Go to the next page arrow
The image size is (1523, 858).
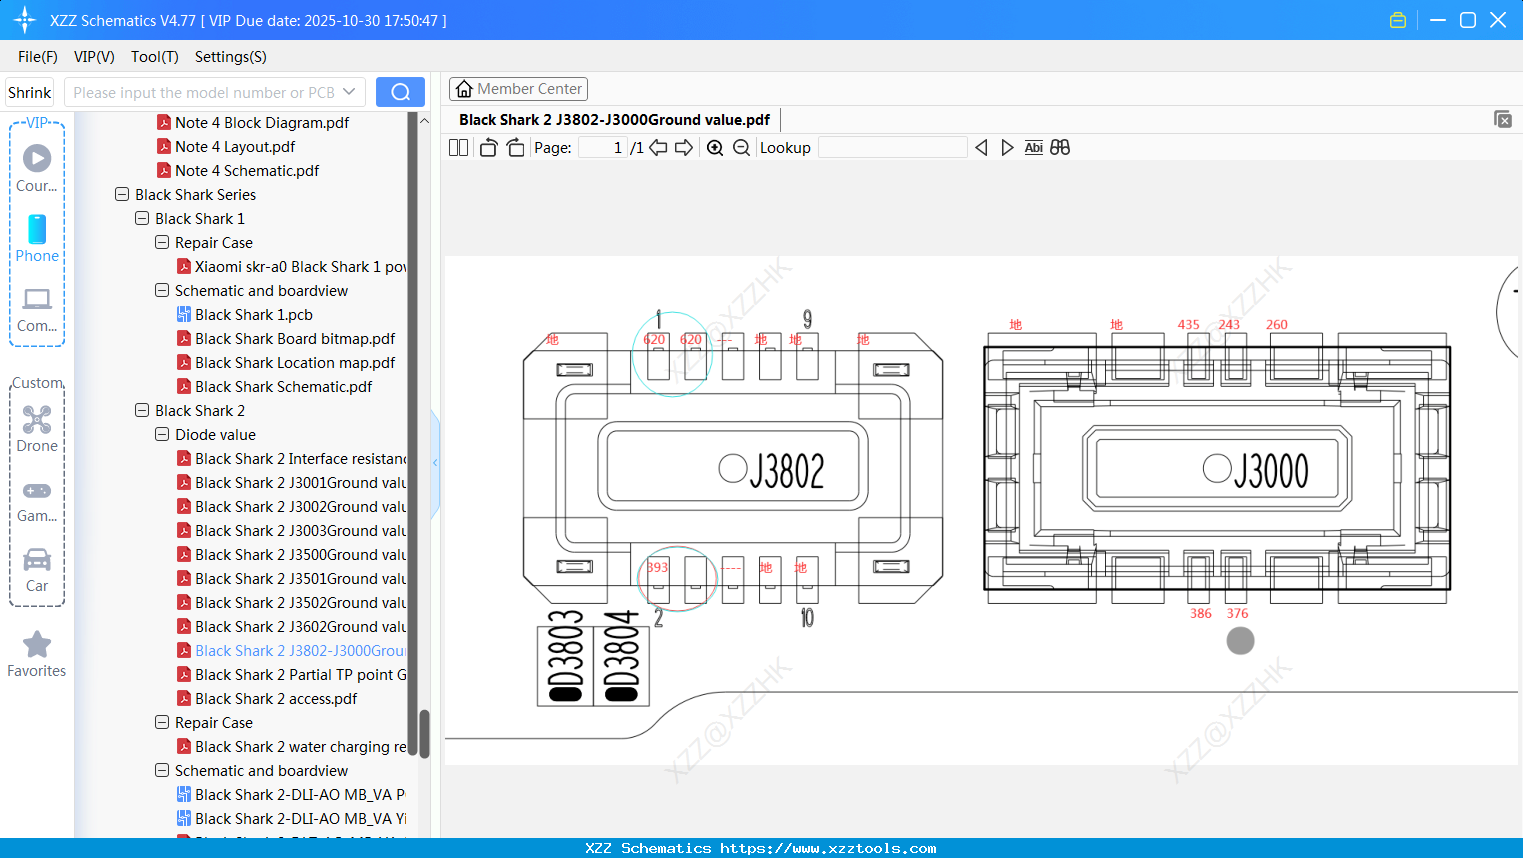(684, 148)
